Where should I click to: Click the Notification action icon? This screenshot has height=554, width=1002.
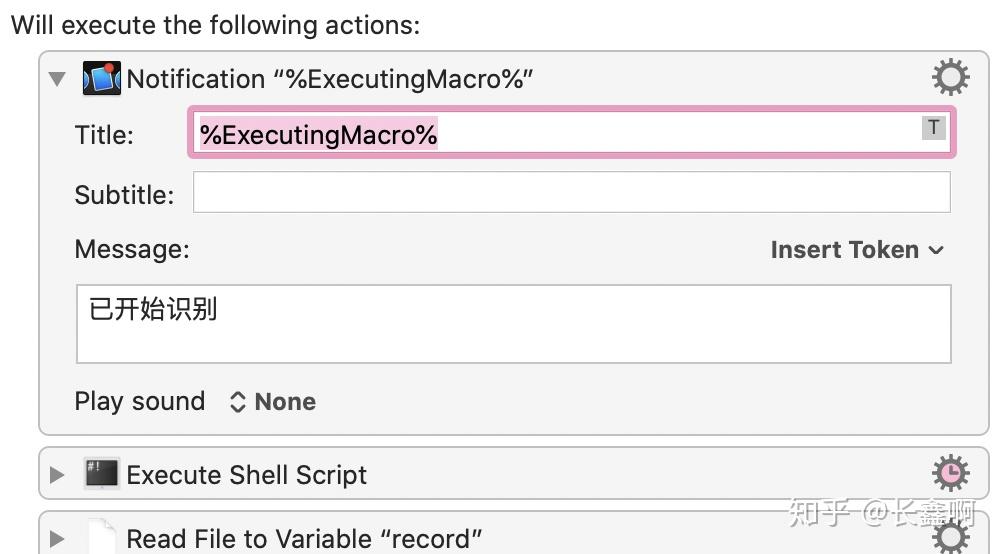click(x=102, y=78)
